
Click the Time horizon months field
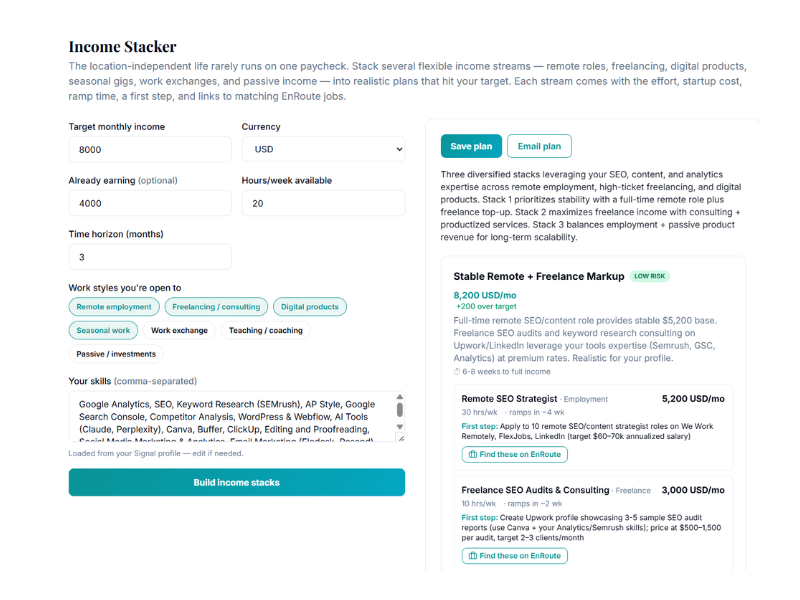click(150, 257)
